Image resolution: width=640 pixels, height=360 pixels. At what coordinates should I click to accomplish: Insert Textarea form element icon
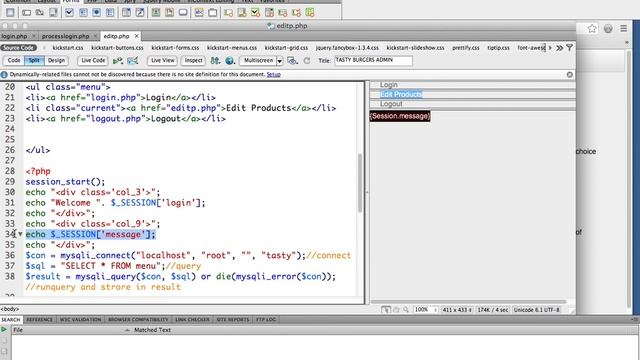53,13
